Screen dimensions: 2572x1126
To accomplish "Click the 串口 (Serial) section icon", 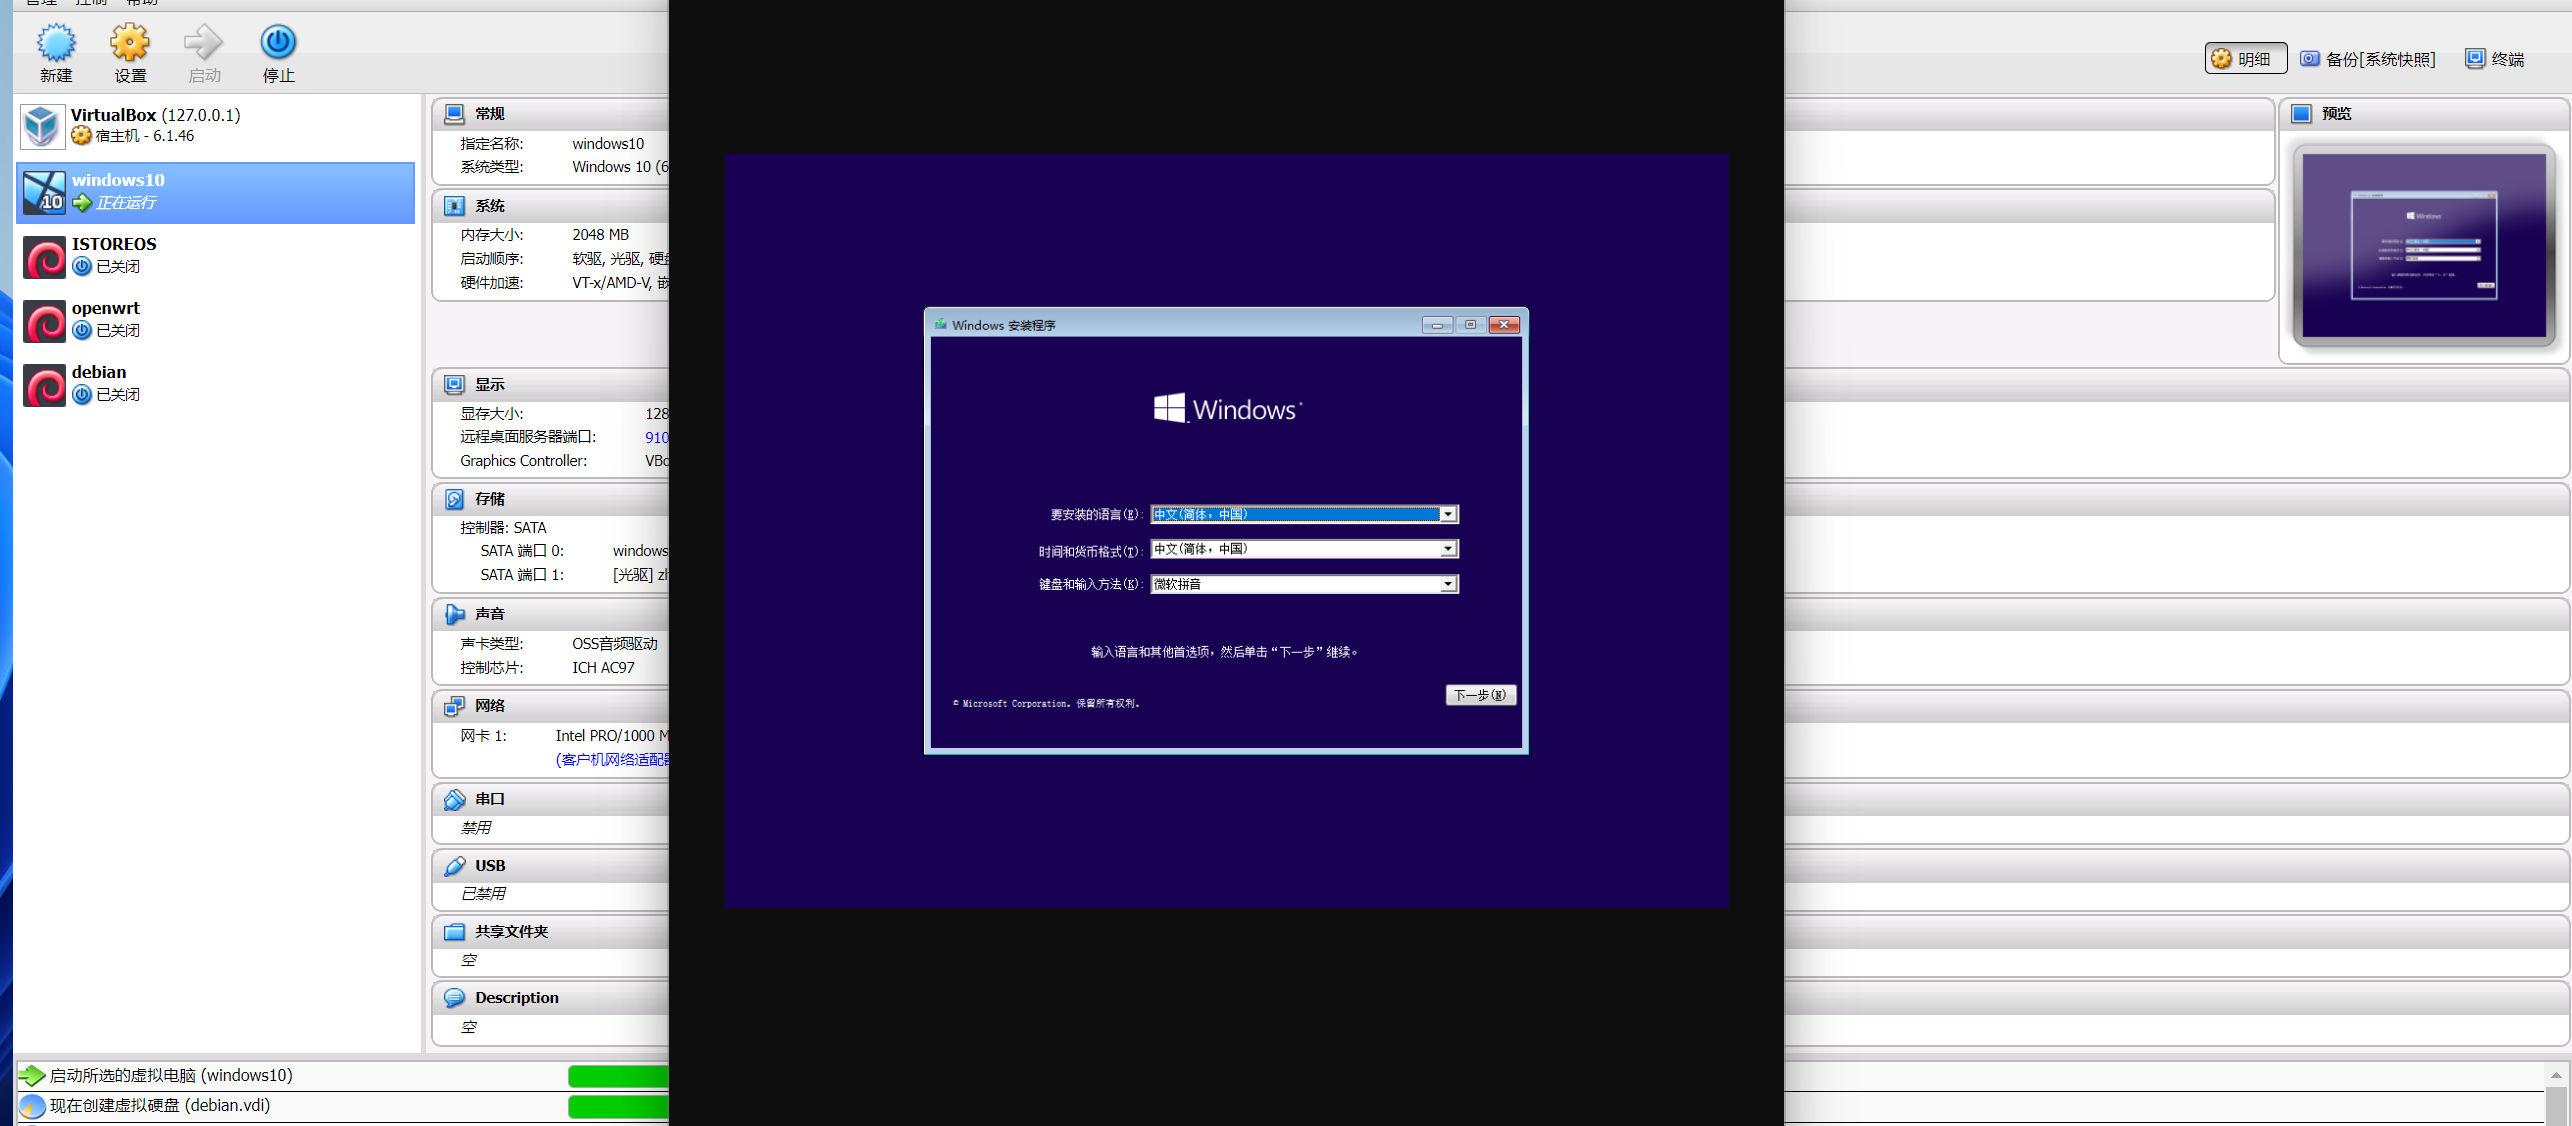I will click(x=454, y=799).
